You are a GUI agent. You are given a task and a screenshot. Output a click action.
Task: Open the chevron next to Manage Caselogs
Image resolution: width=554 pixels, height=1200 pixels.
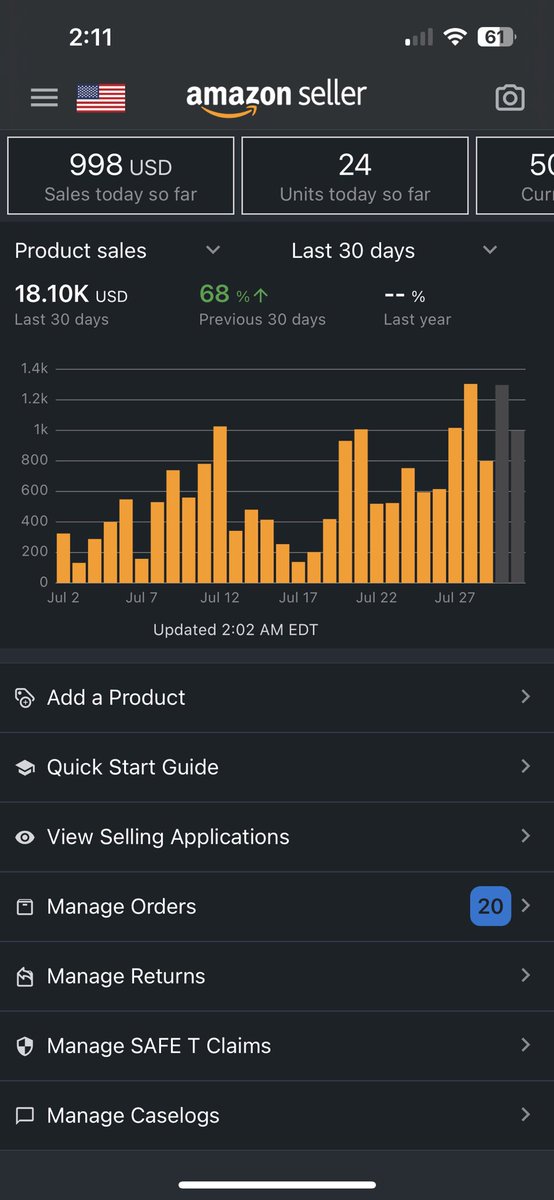point(526,1115)
